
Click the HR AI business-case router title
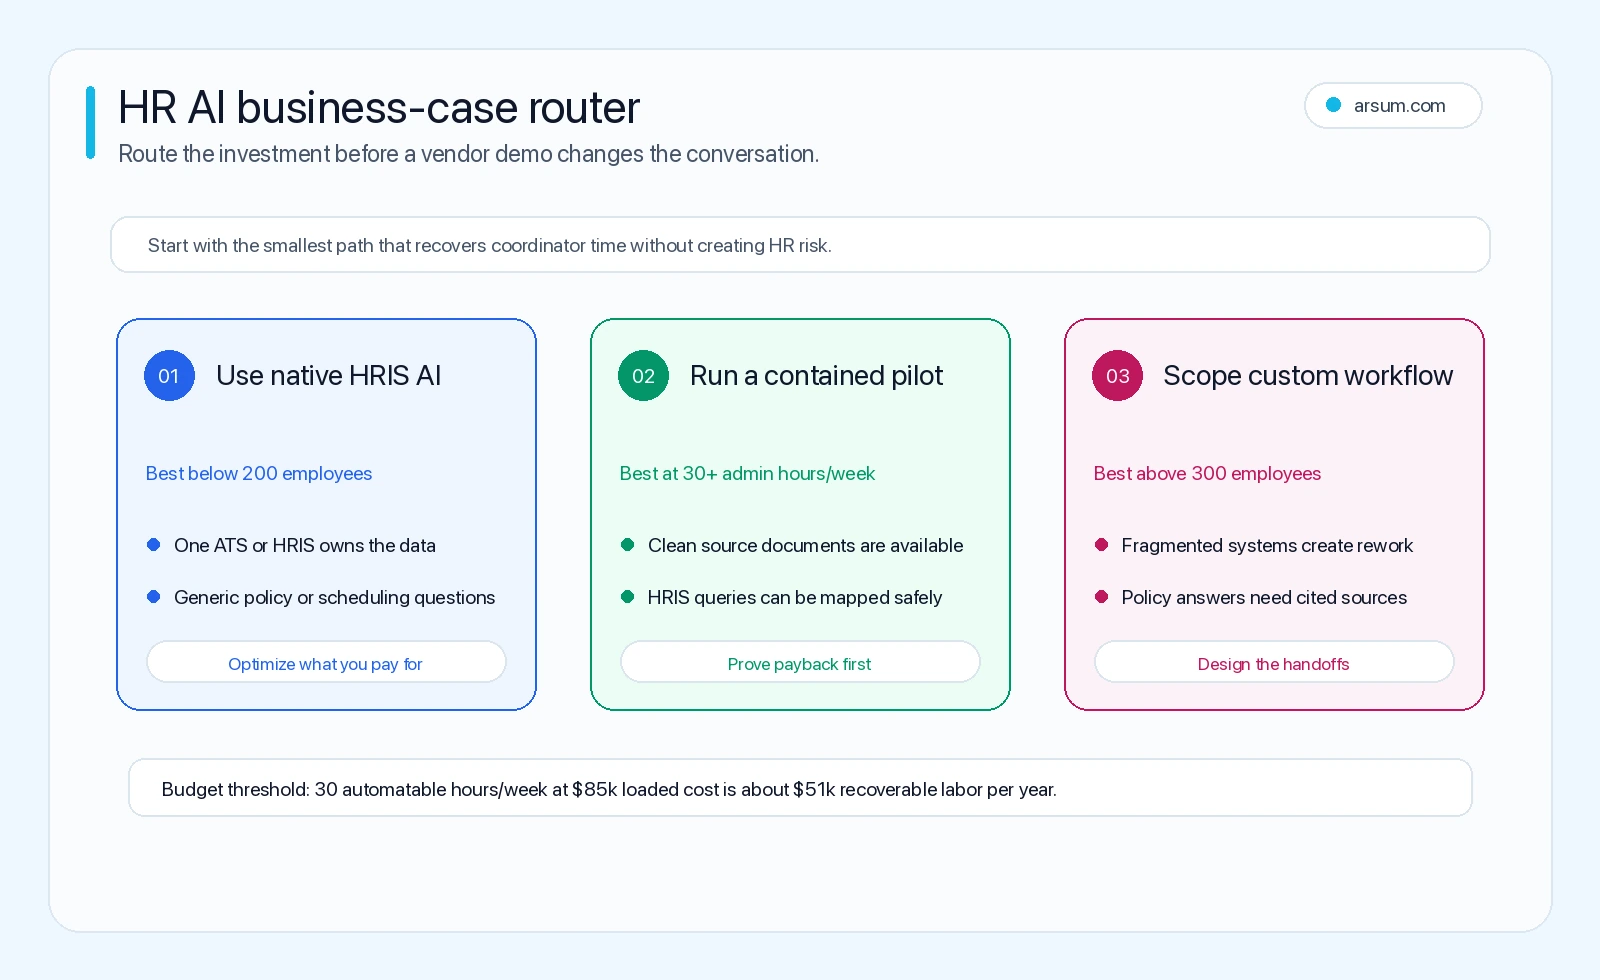click(379, 108)
